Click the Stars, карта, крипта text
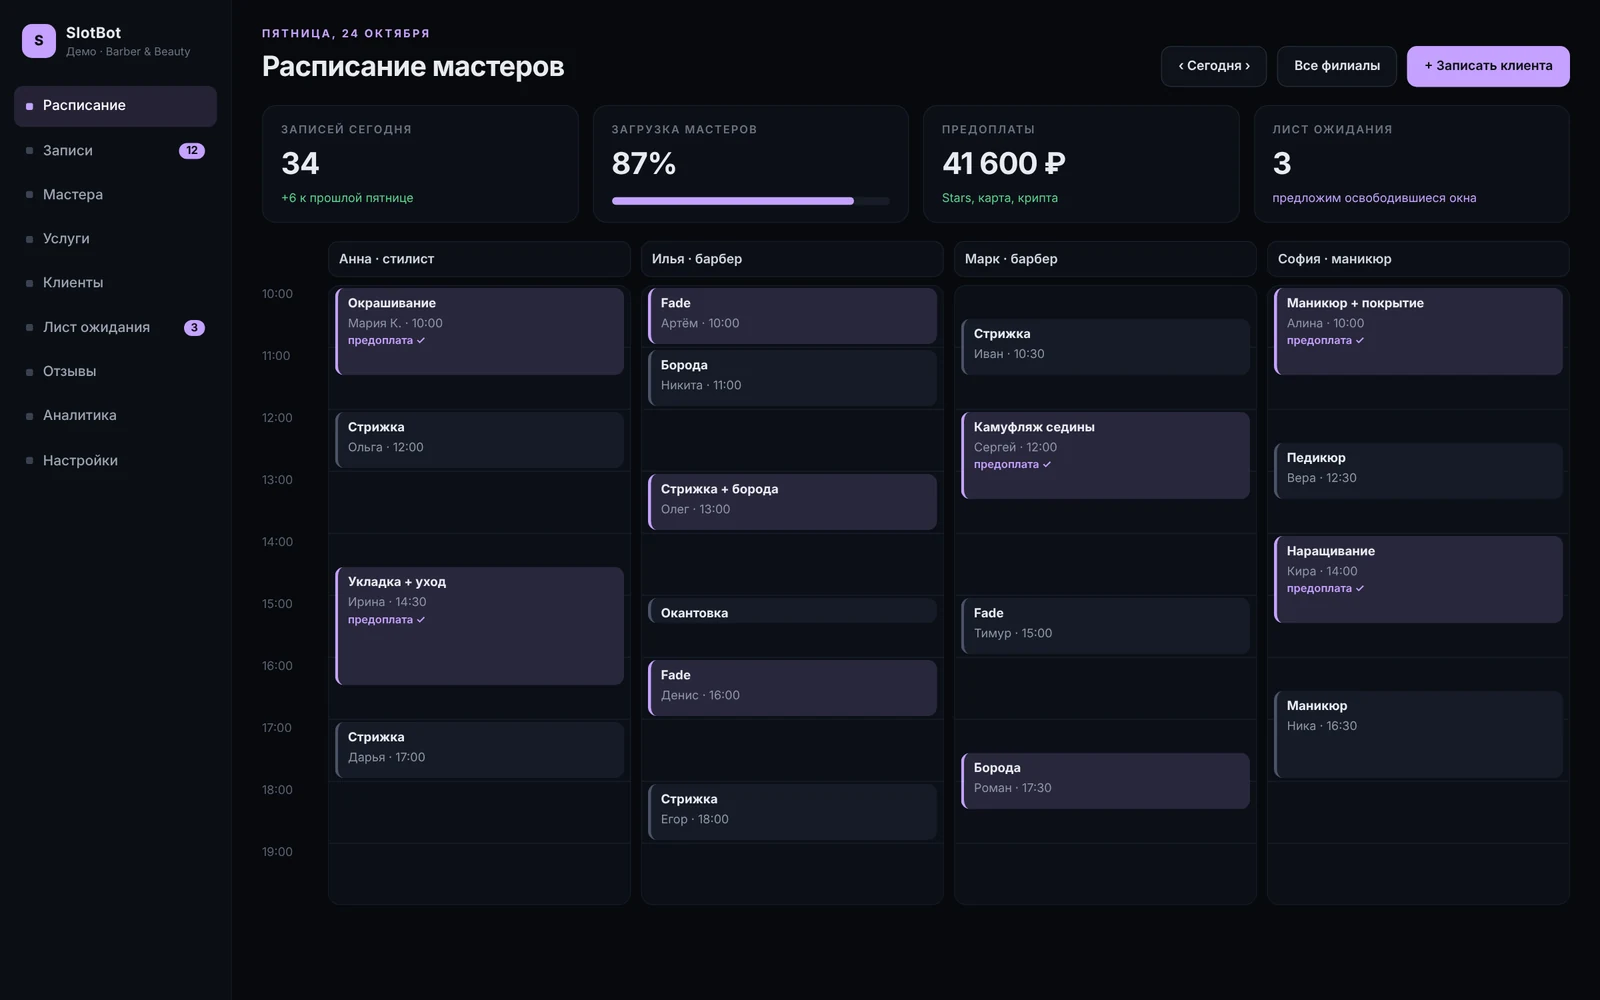Image resolution: width=1600 pixels, height=1000 pixels. coord(1000,198)
